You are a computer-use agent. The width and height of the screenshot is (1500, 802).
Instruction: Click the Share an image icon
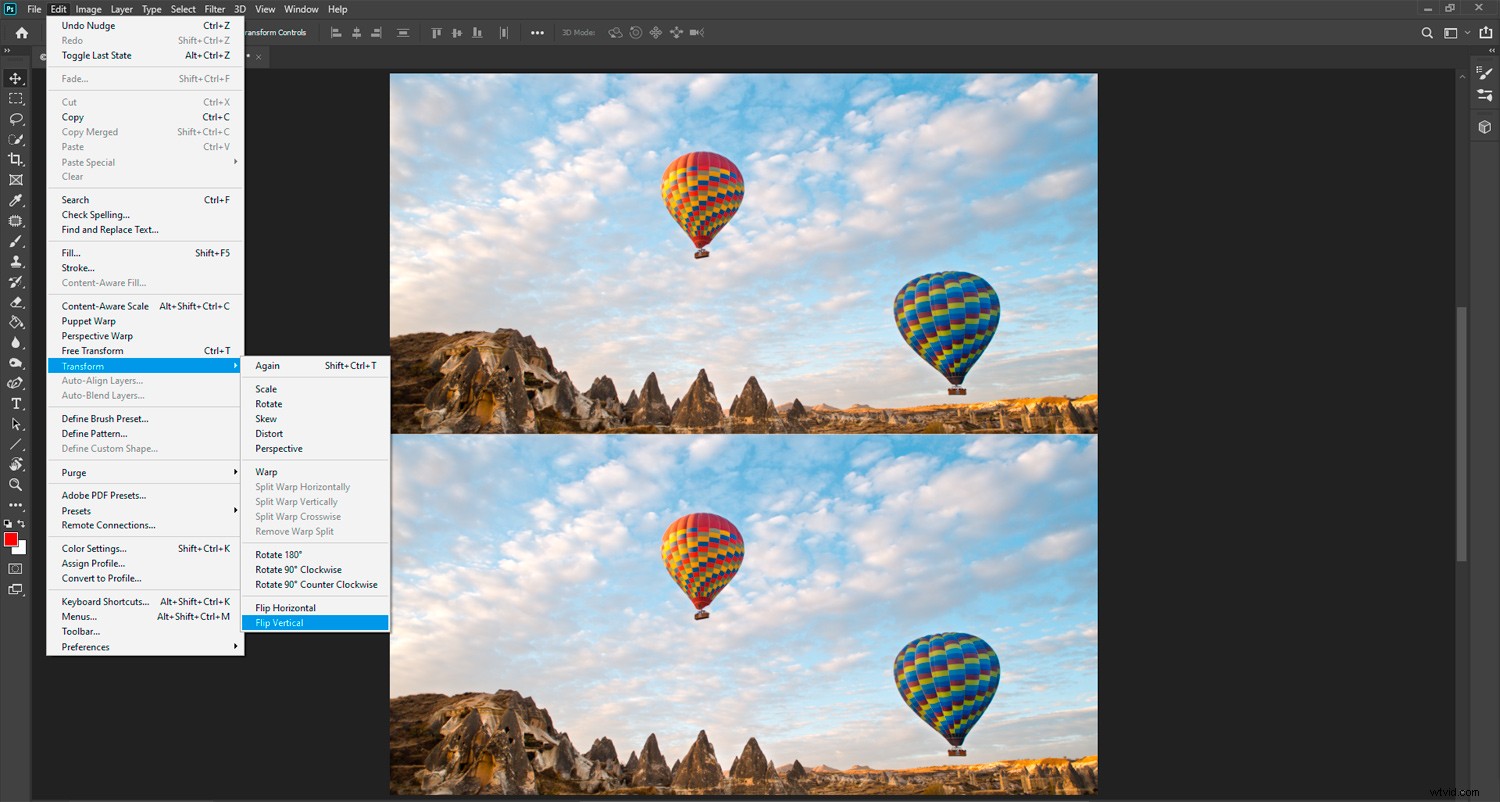pos(1484,32)
